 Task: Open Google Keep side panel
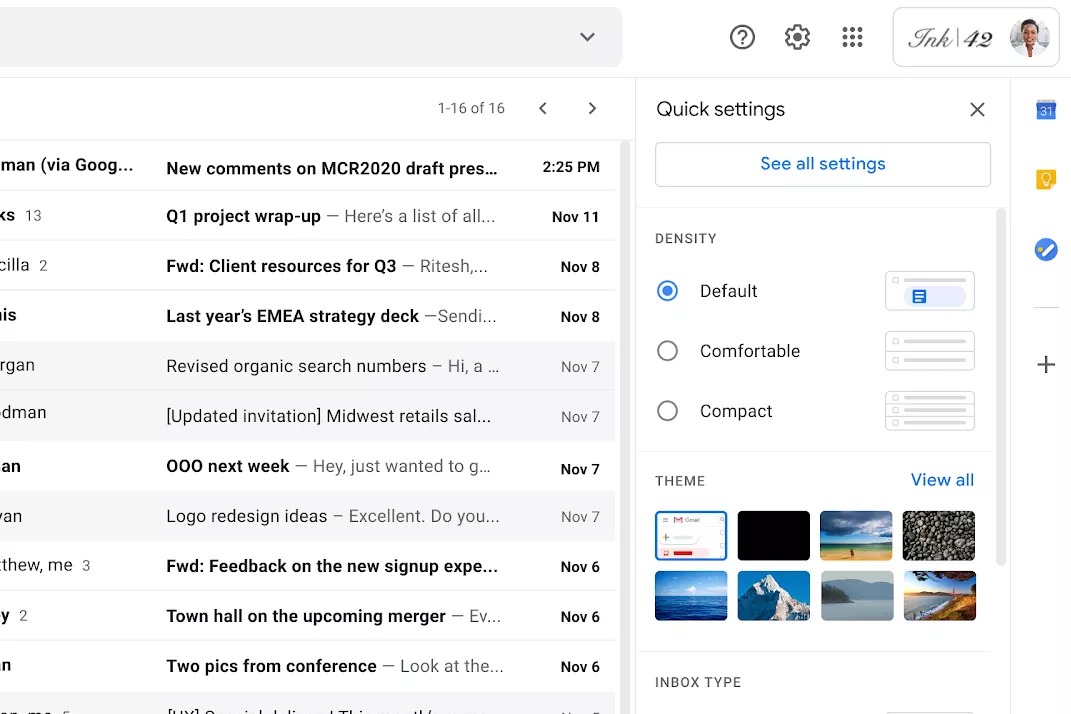[1046, 180]
